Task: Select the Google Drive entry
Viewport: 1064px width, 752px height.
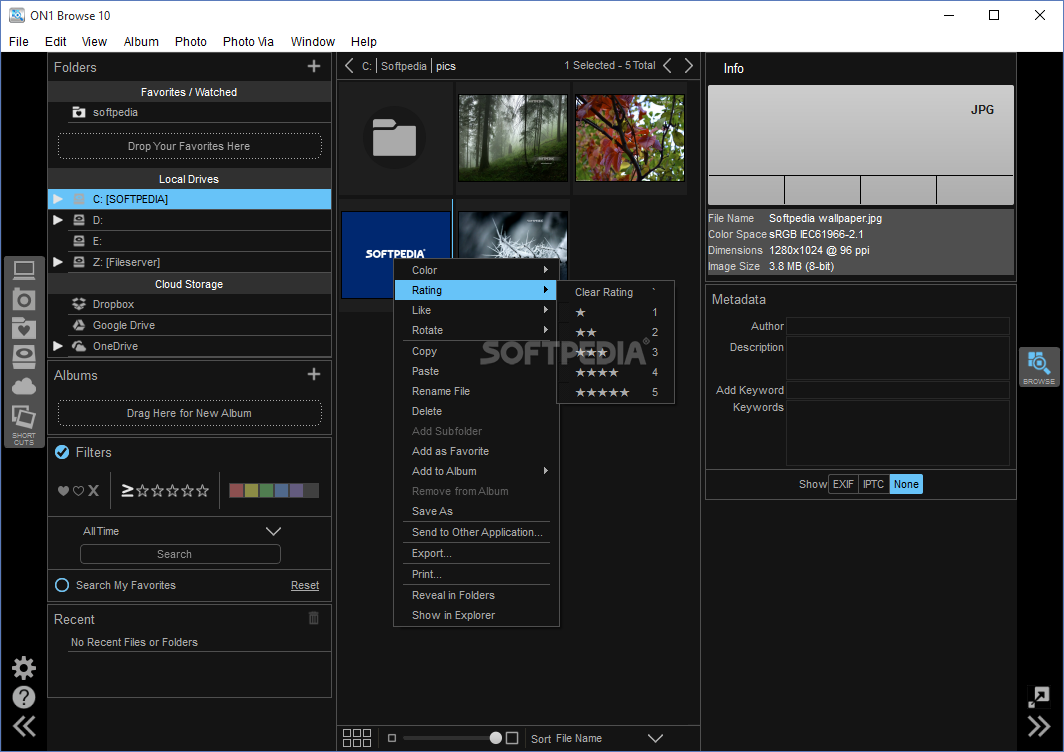Action: [189, 325]
